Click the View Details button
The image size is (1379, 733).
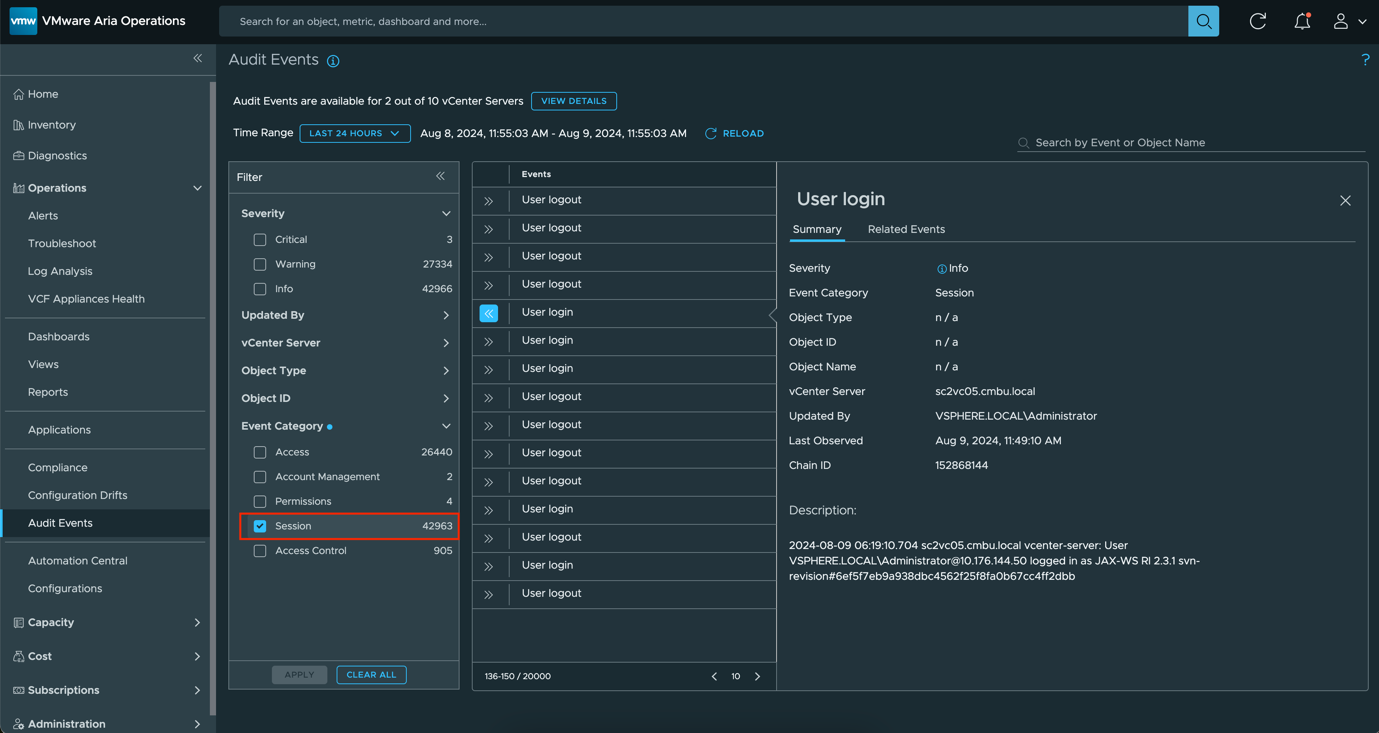coord(574,101)
